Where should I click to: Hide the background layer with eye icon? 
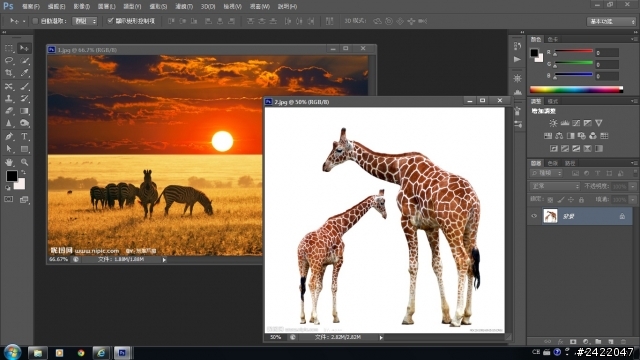[x=534, y=216]
